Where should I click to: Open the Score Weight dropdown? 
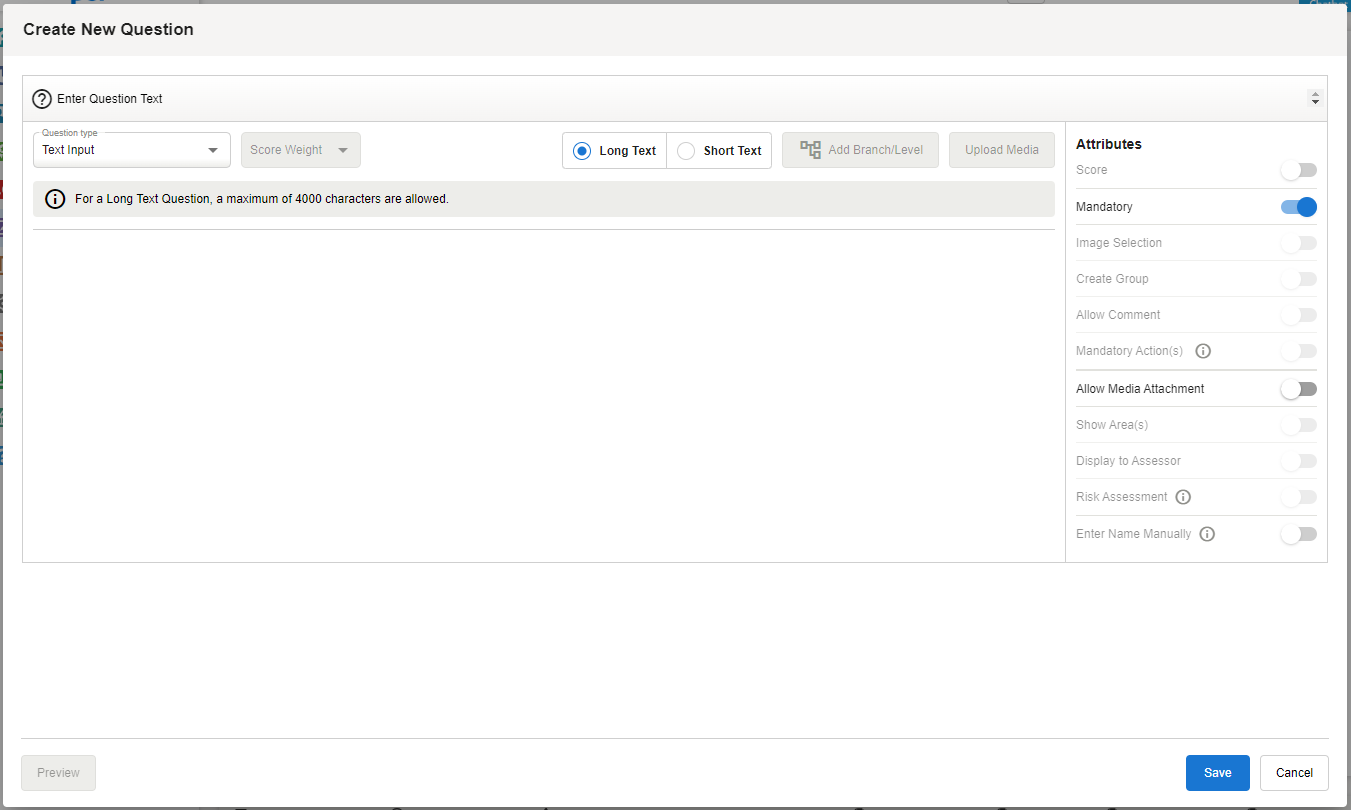click(300, 150)
